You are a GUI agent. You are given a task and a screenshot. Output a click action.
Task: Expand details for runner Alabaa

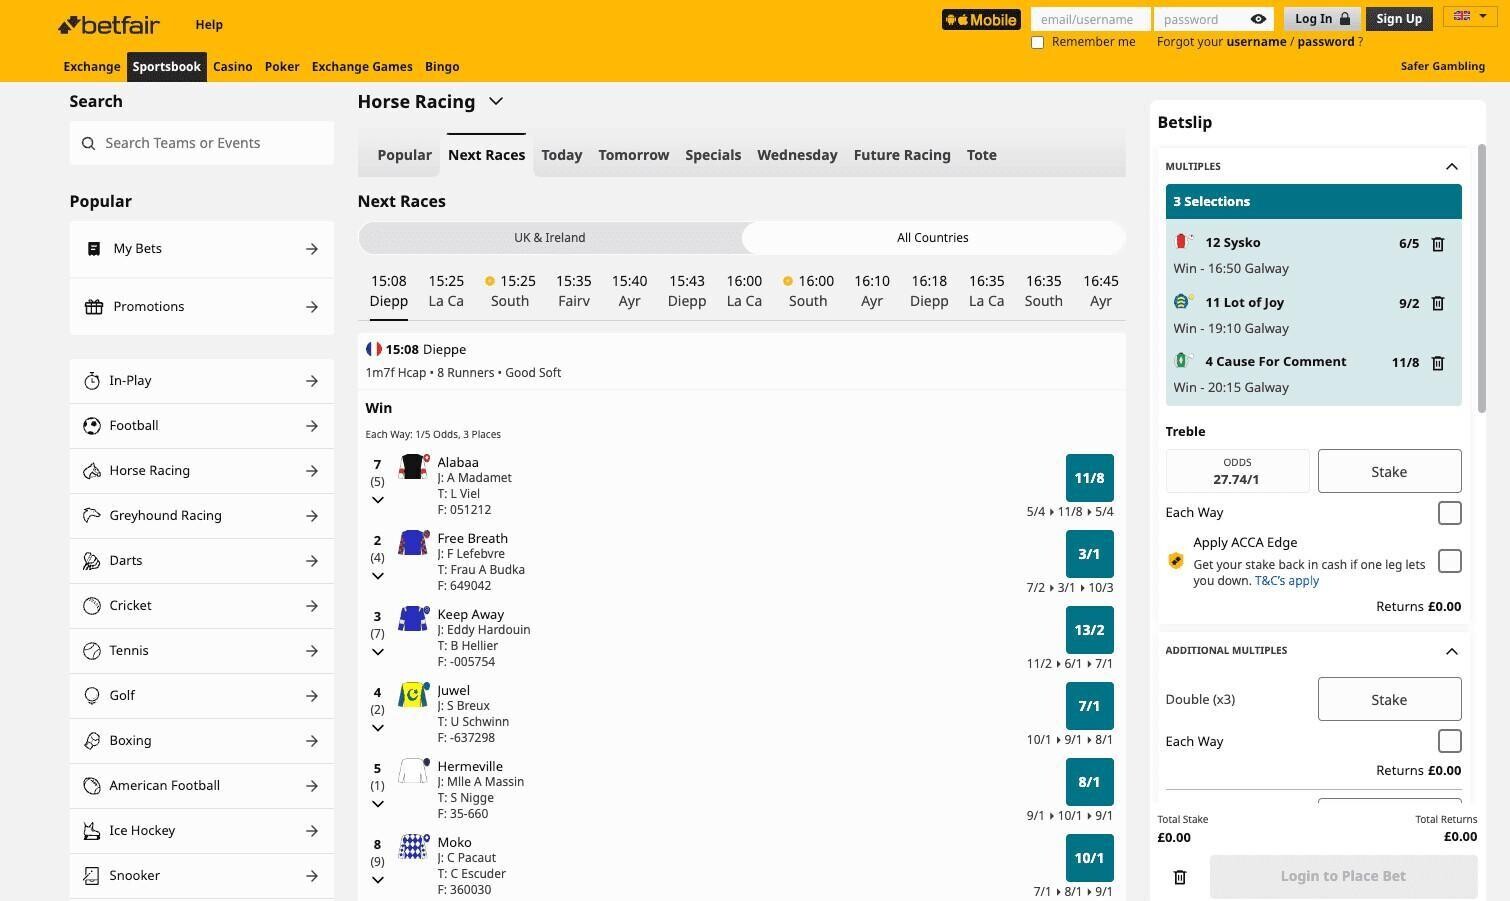pos(378,500)
